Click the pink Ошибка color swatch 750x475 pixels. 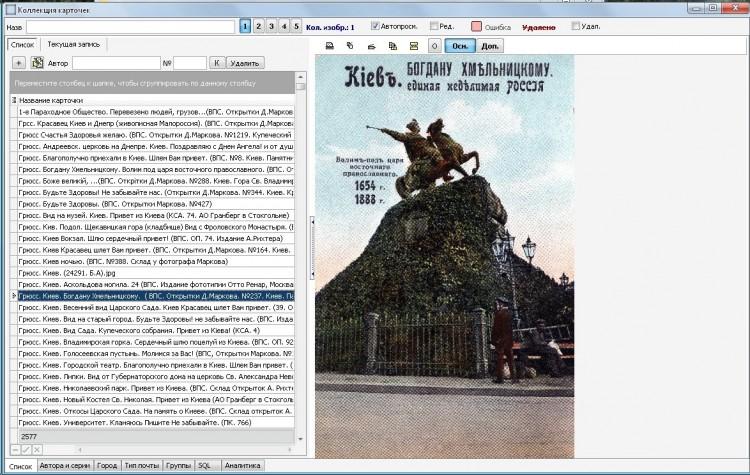click(x=476, y=26)
